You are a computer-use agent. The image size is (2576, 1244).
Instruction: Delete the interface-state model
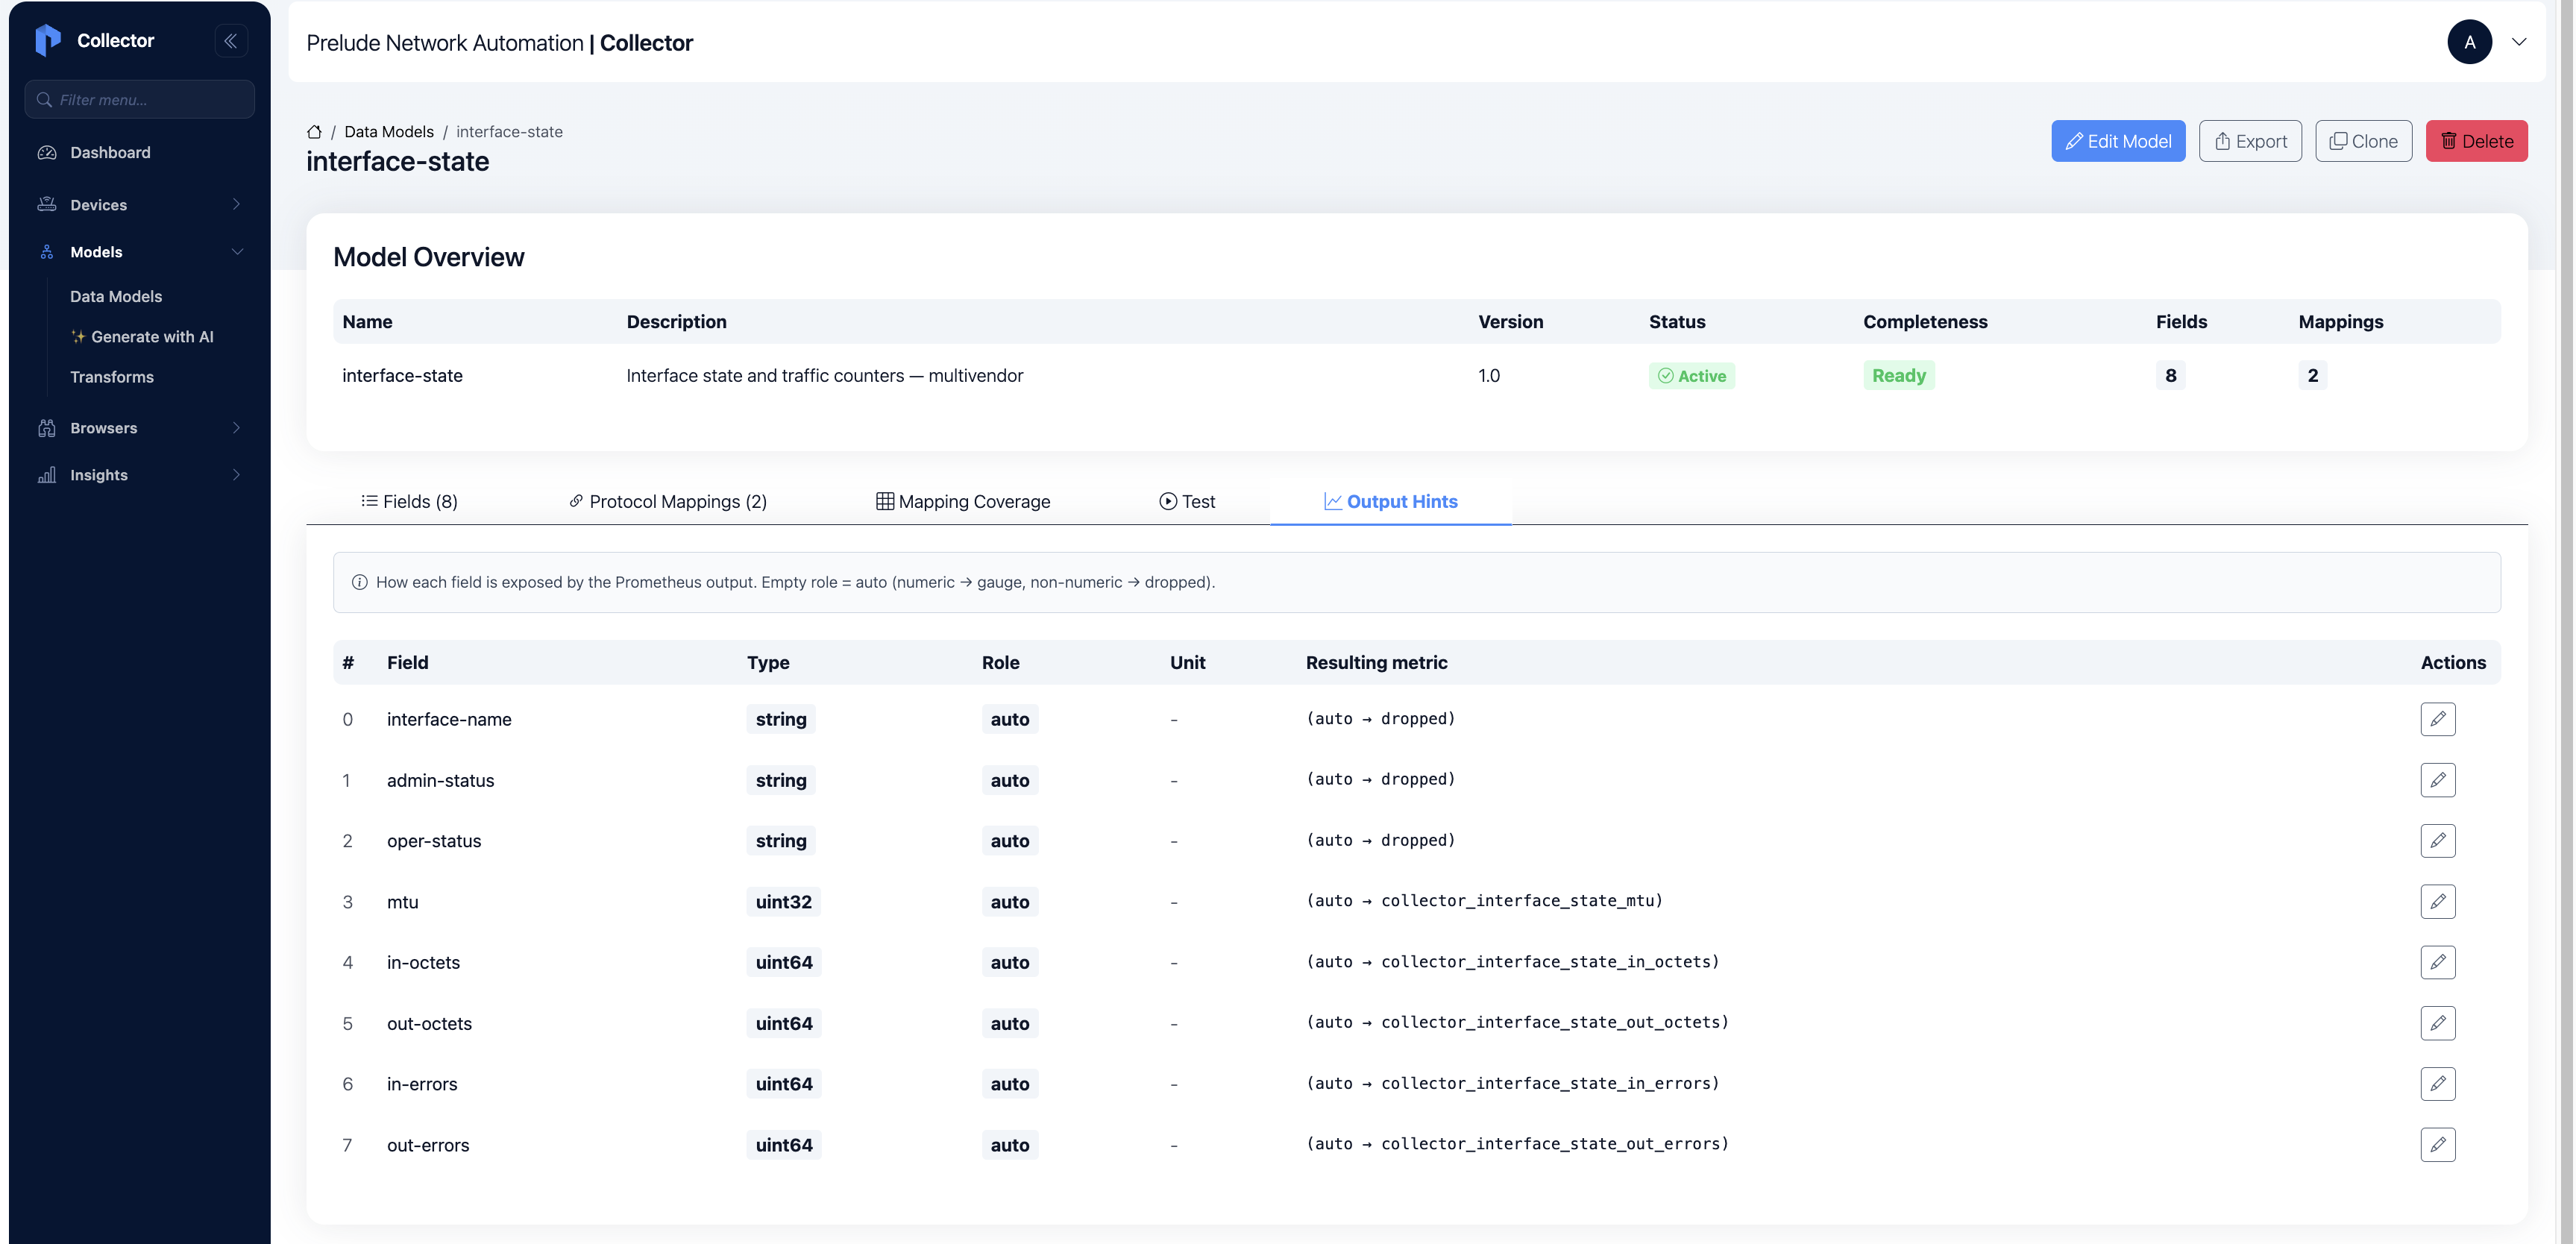pos(2476,141)
